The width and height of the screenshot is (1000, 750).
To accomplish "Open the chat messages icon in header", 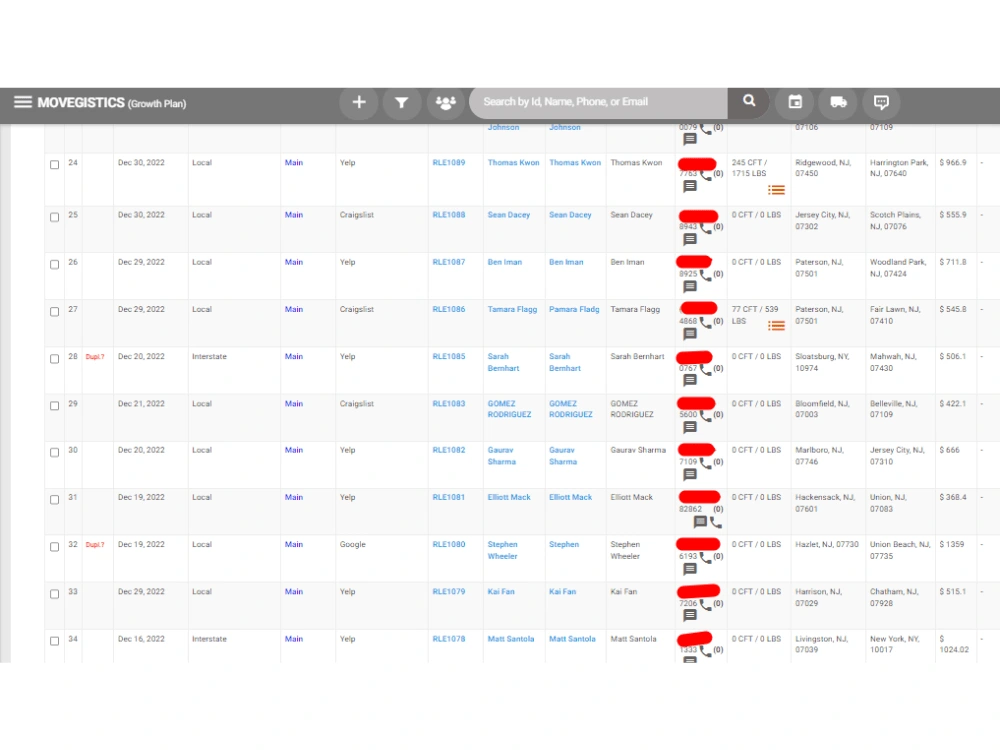I will pos(881,102).
